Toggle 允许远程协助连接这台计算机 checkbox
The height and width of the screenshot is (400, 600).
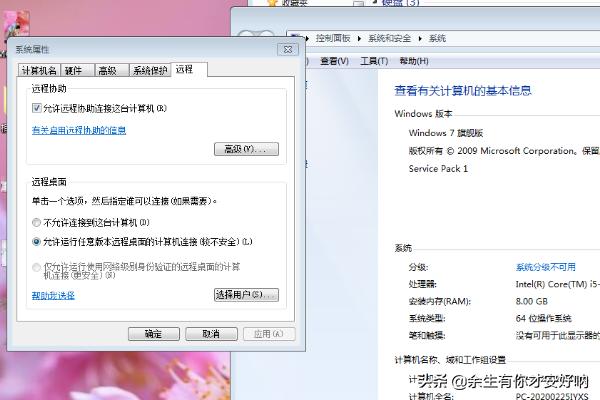click(x=38, y=108)
